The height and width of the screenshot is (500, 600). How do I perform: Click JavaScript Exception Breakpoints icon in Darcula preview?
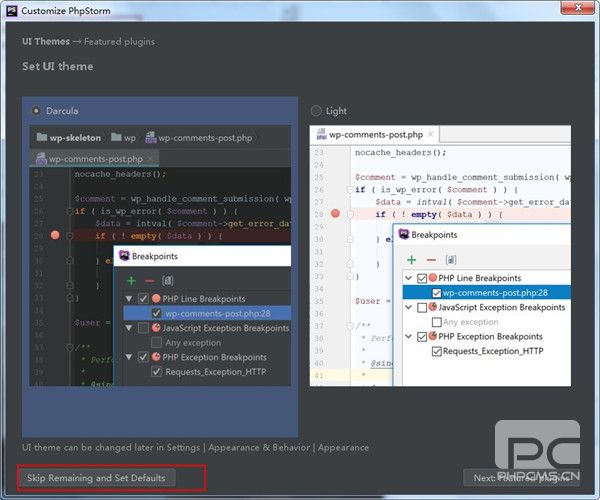tap(156, 327)
